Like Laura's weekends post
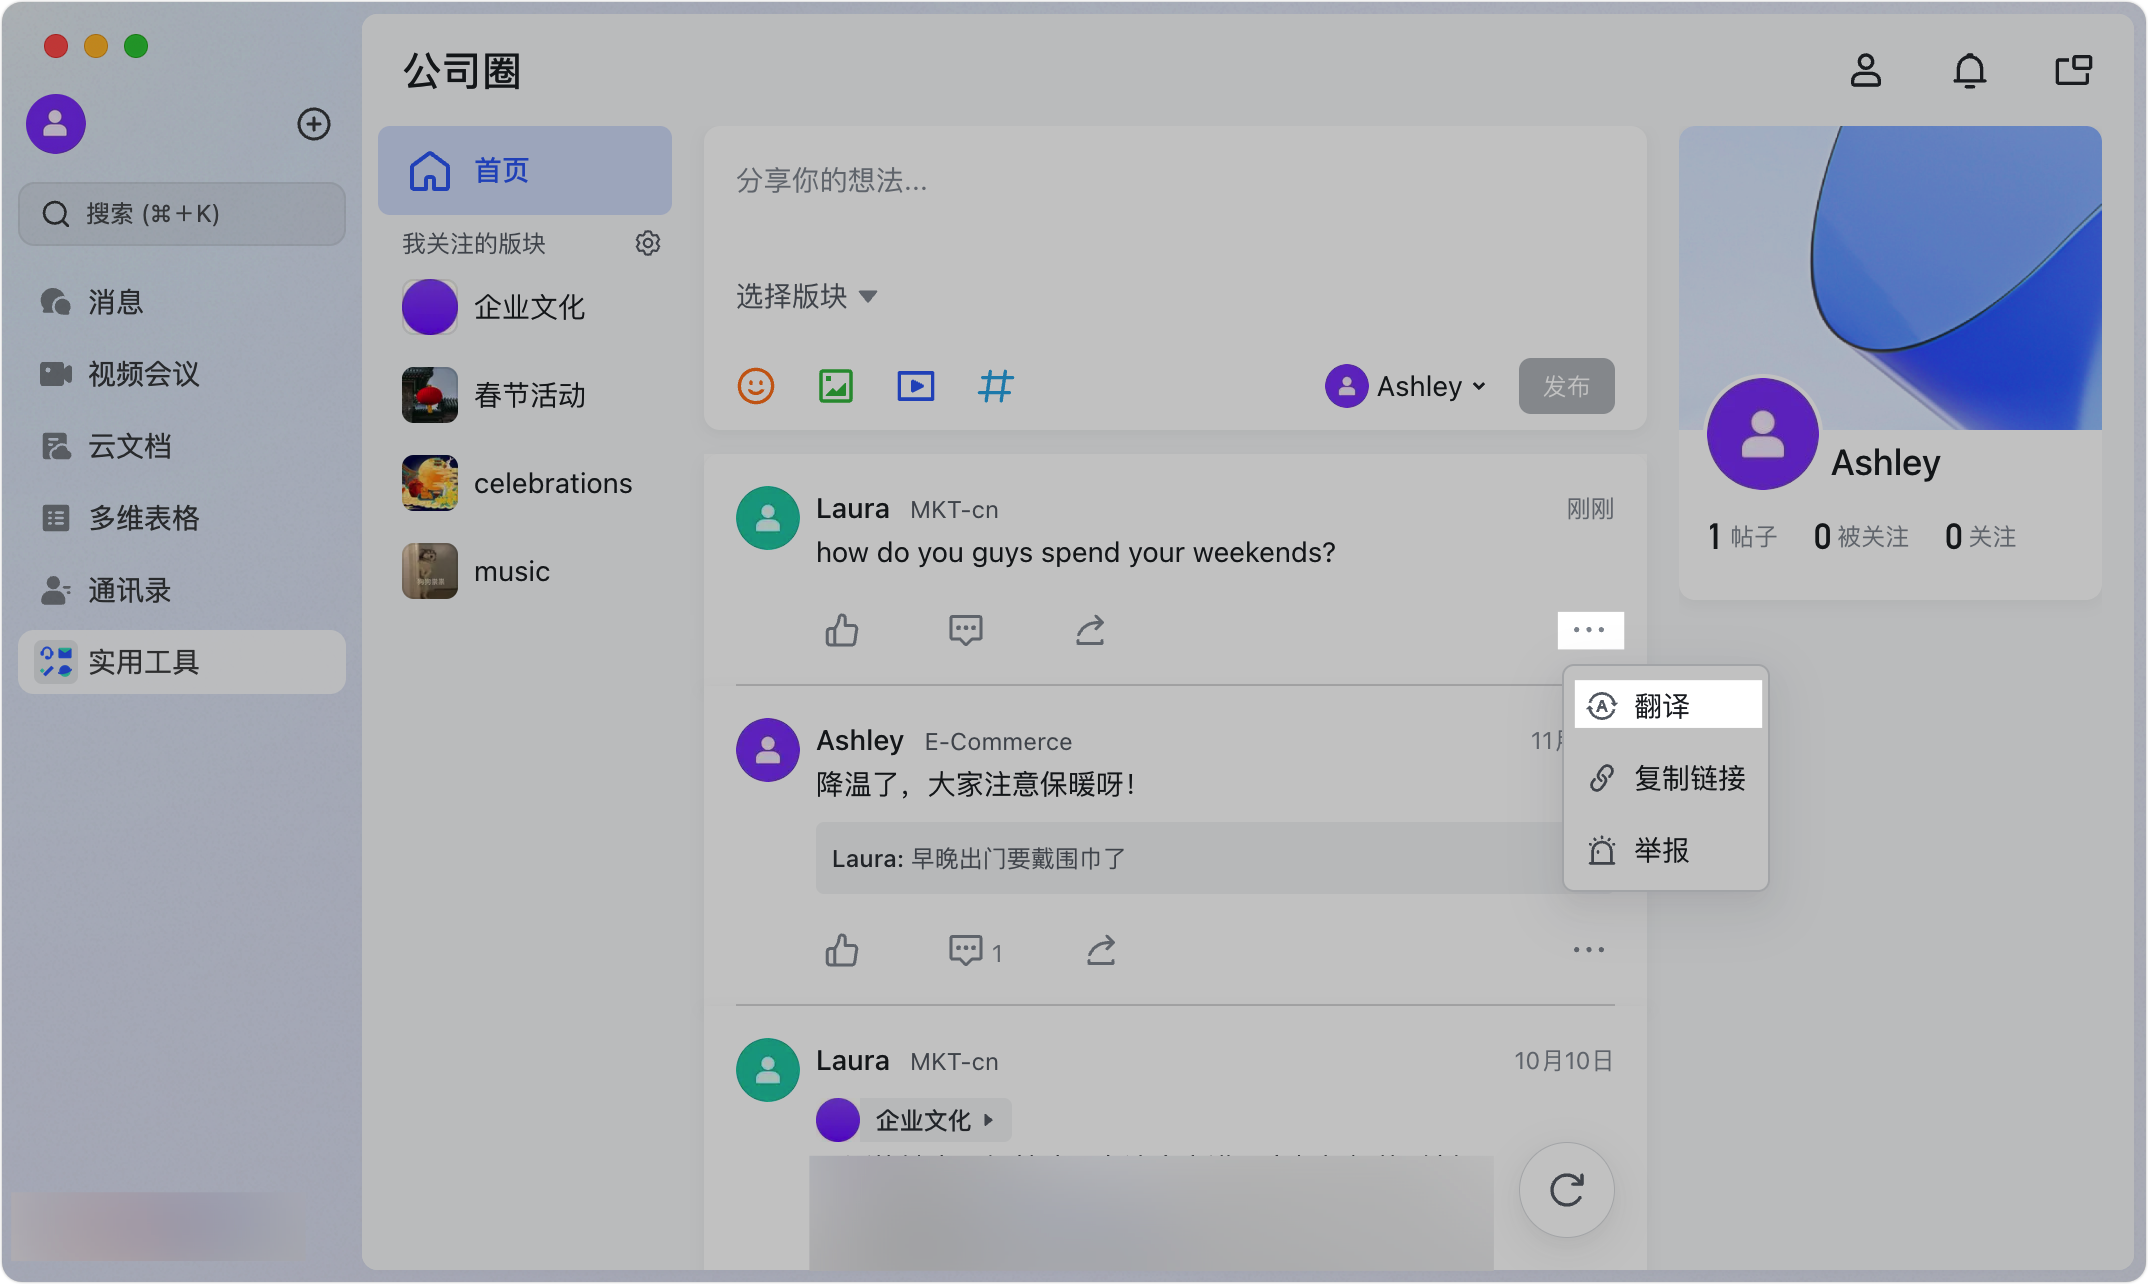The height and width of the screenshot is (1284, 2148). pos(842,630)
